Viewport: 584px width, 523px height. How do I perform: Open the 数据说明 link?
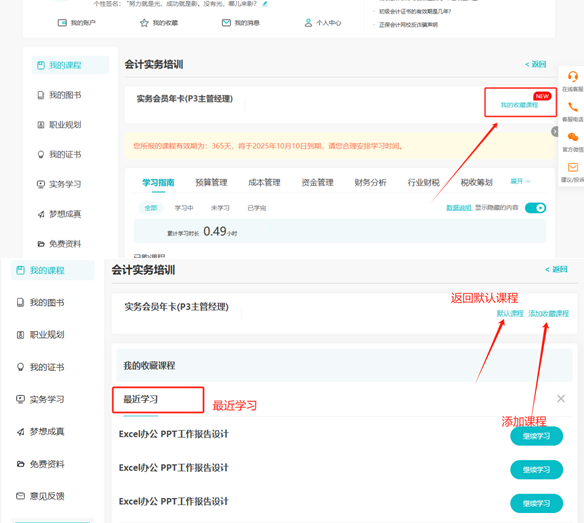459,208
